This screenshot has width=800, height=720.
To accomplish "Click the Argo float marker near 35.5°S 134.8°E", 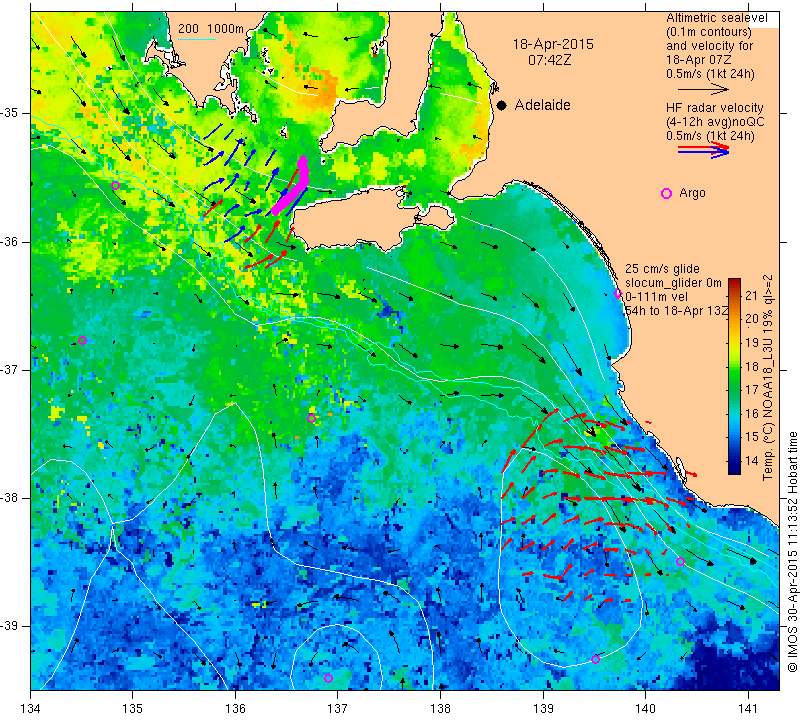I will pyautogui.click(x=115, y=185).
